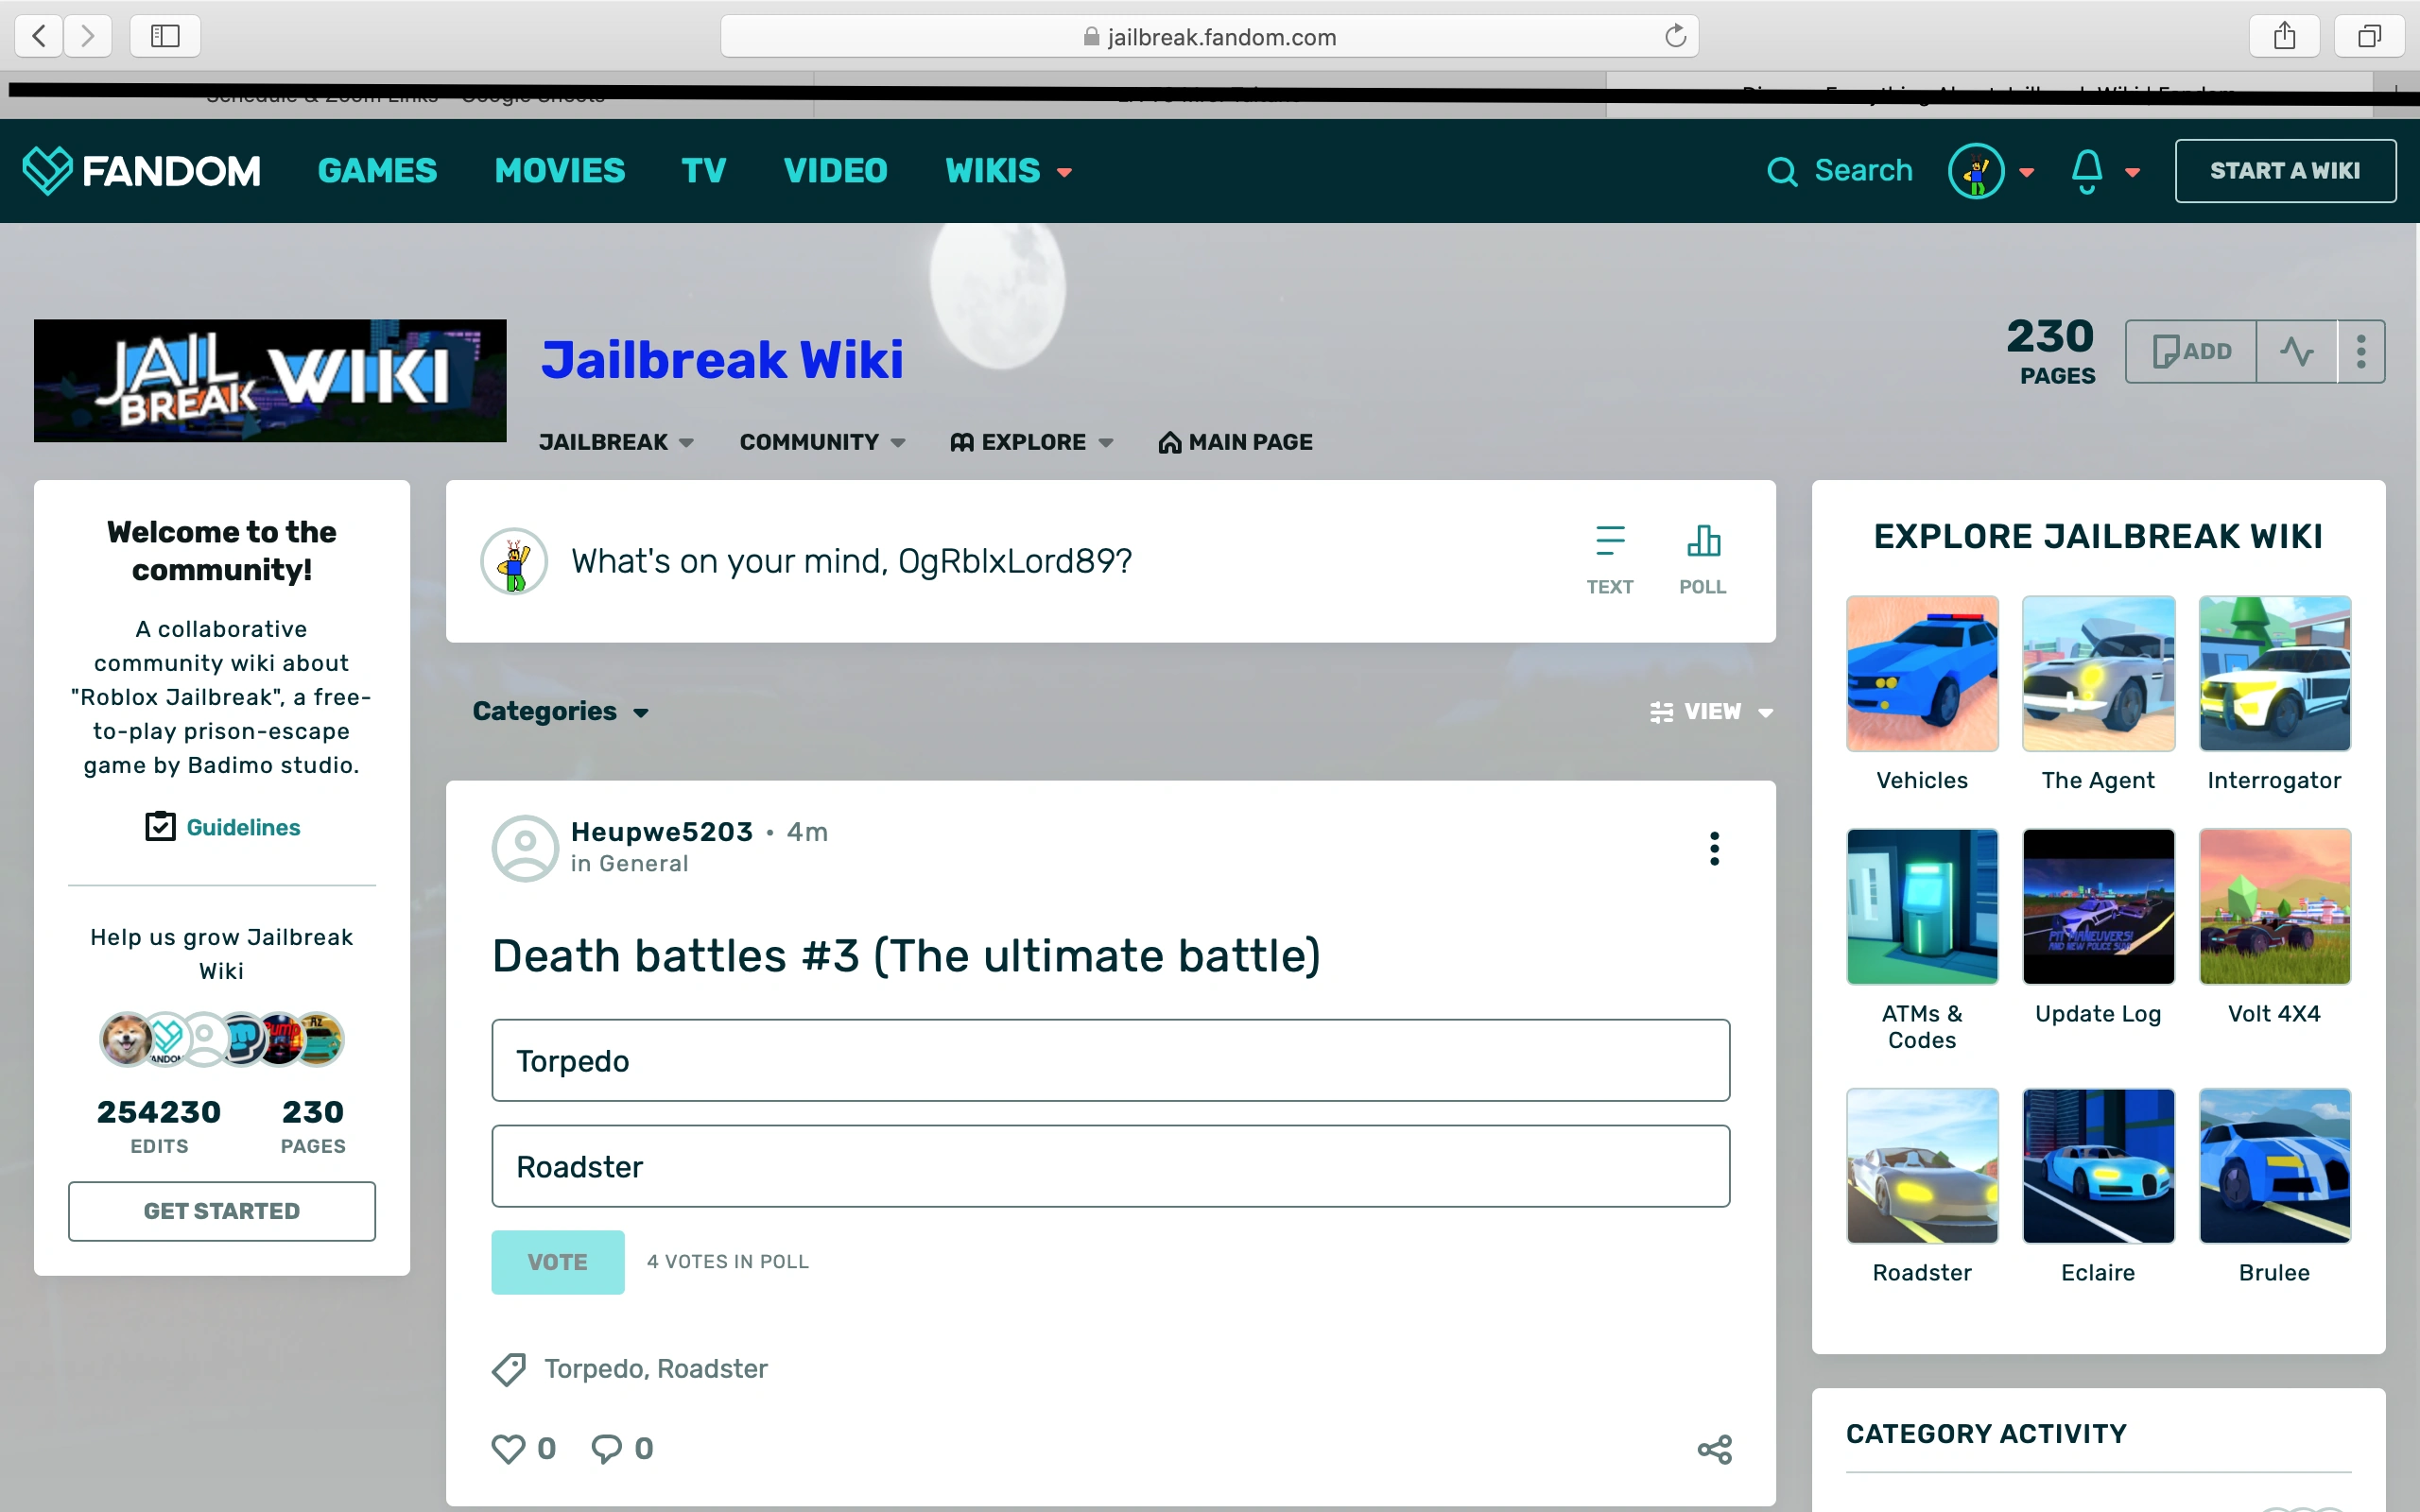Open the Guidelines link
Viewport: 2420px width, 1512px height.
242,827
